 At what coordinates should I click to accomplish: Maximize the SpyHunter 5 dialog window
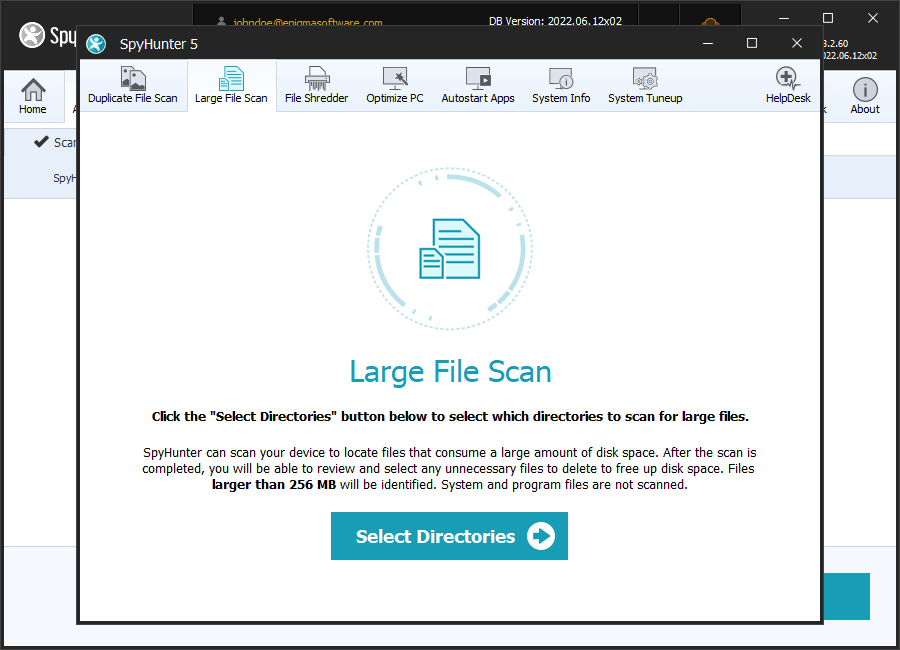(752, 43)
